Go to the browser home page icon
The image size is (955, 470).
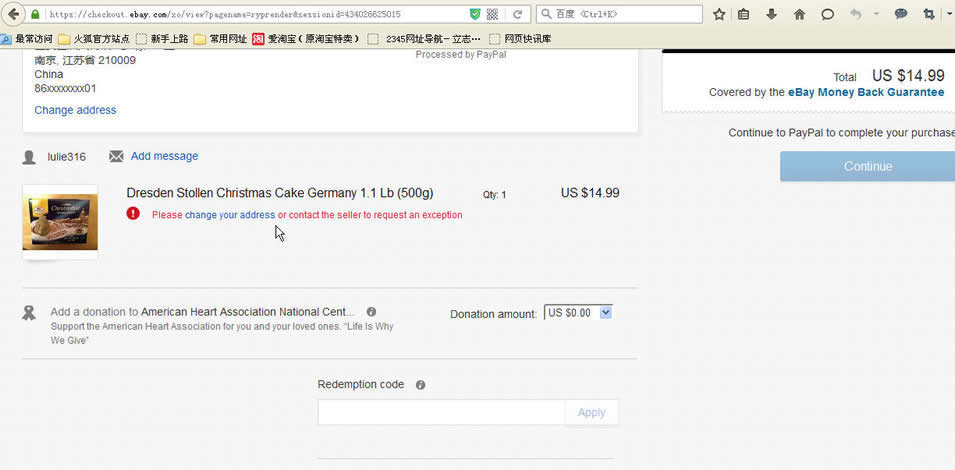pyautogui.click(x=800, y=15)
